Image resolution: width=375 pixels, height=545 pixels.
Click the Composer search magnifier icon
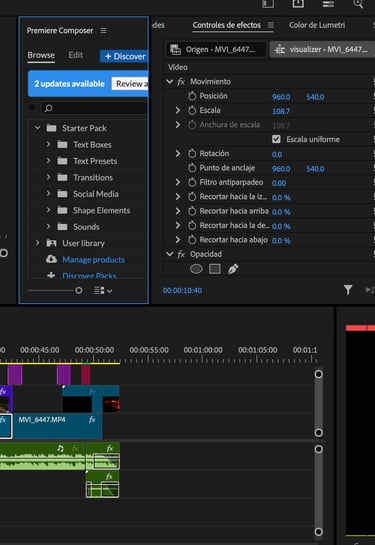(49, 108)
